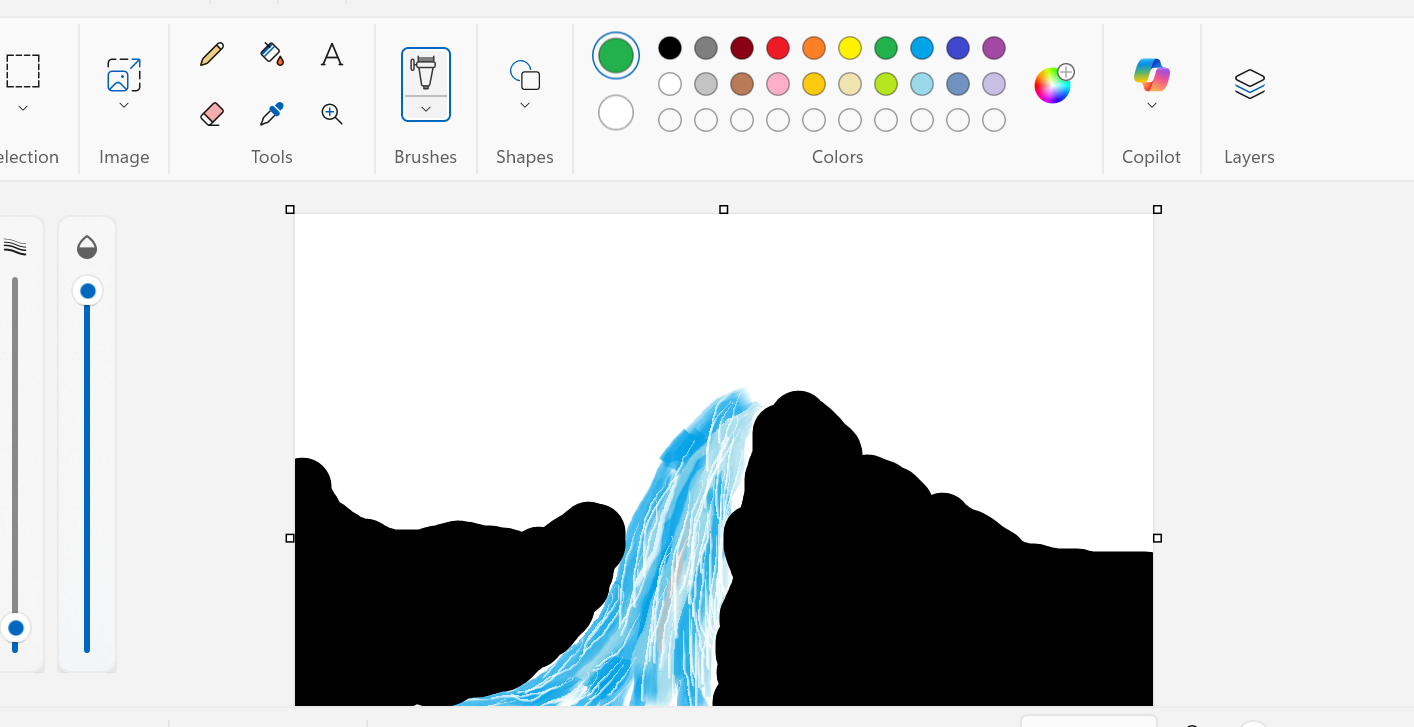This screenshot has height=727, width=1414.
Task: Expand the Brushes dropdown
Action: pos(425,107)
